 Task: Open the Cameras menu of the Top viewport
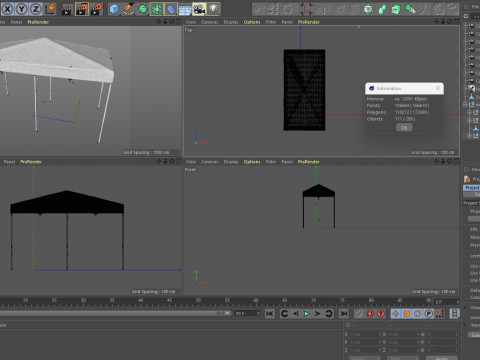210,22
